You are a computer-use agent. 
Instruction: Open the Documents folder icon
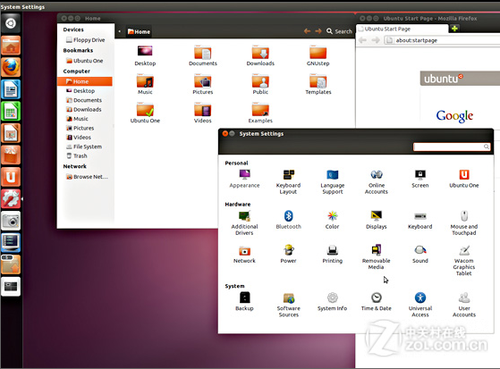(x=203, y=56)
